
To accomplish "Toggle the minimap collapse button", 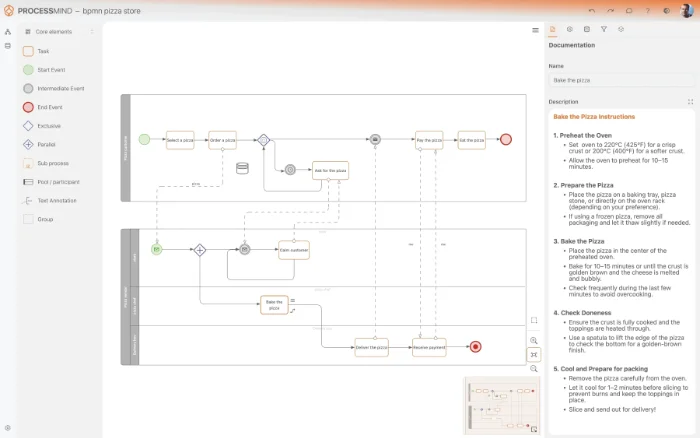I will [x=534, y=429].
